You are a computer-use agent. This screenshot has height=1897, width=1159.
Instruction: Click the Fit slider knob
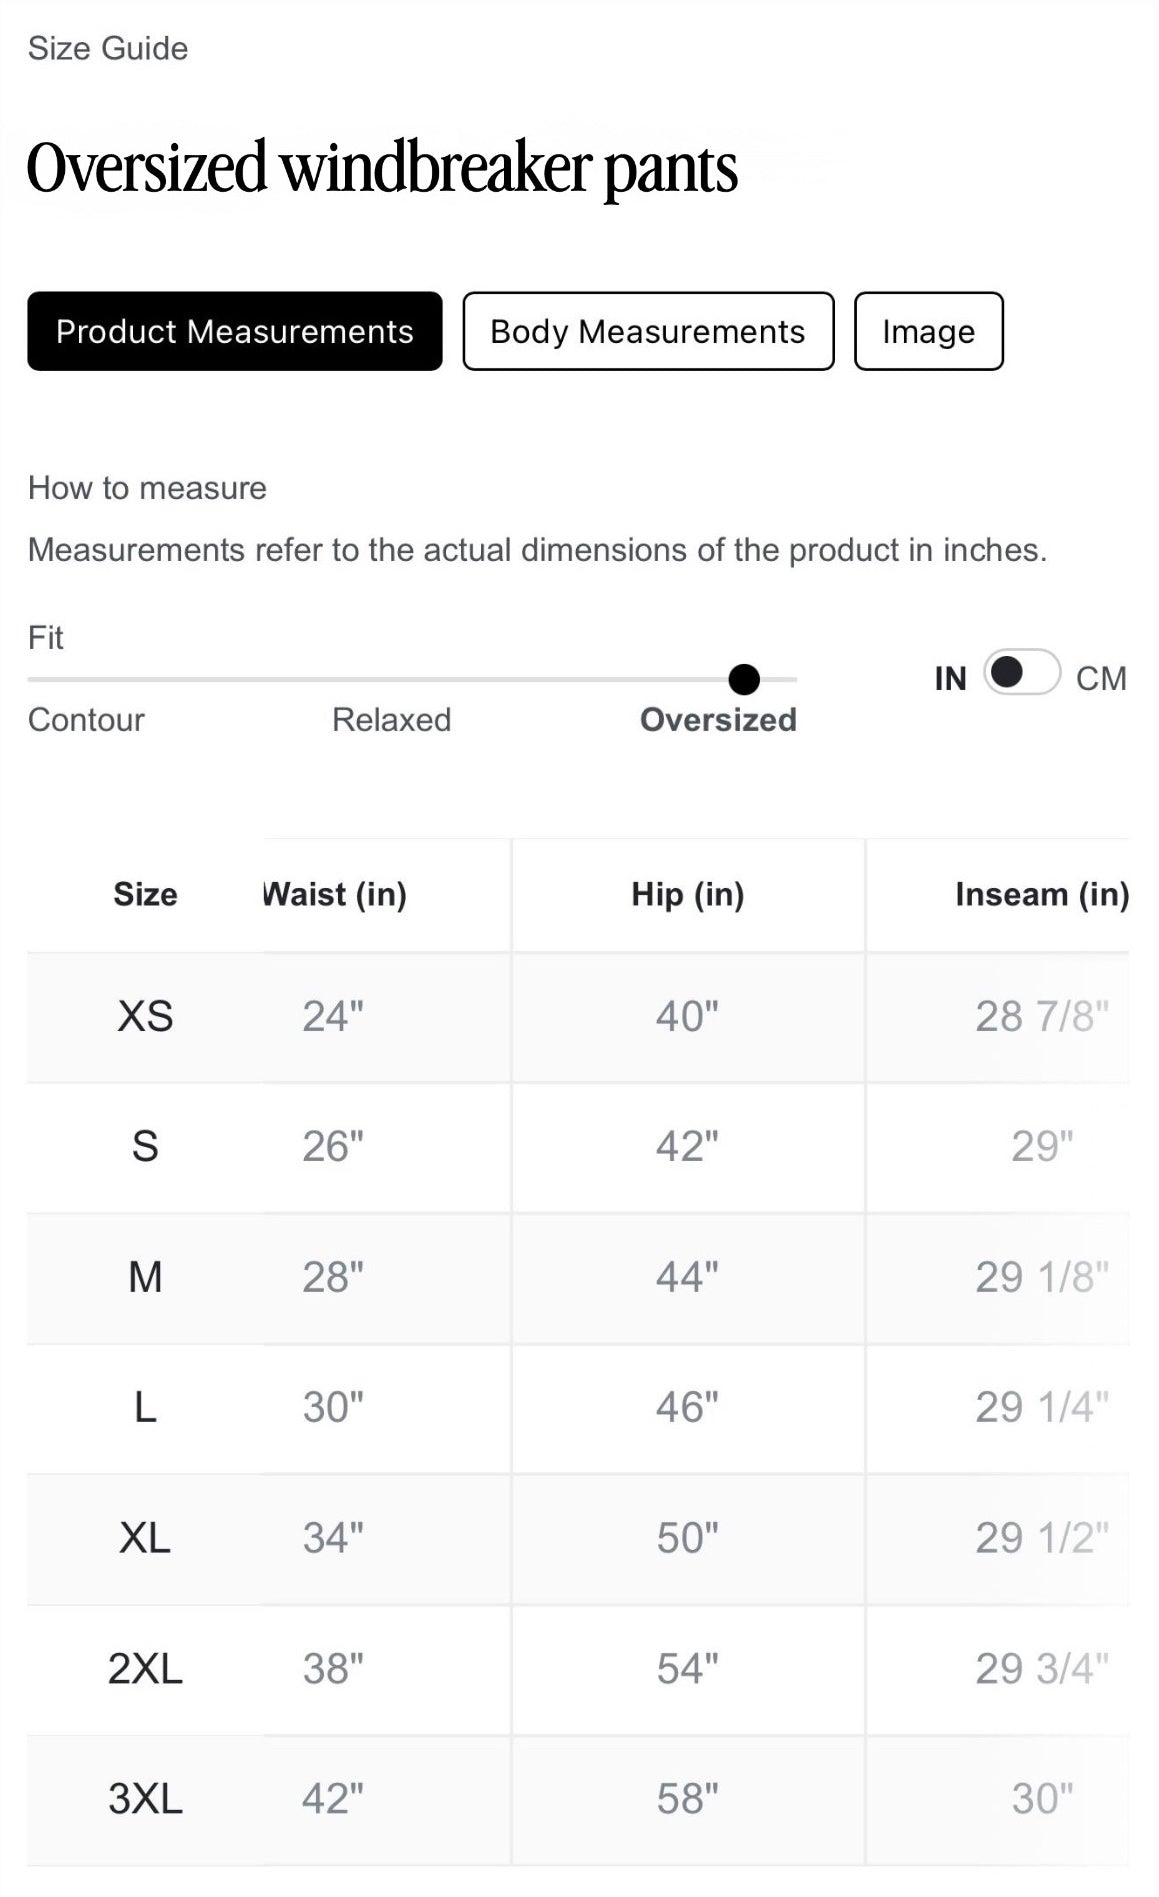pos(744,680)
